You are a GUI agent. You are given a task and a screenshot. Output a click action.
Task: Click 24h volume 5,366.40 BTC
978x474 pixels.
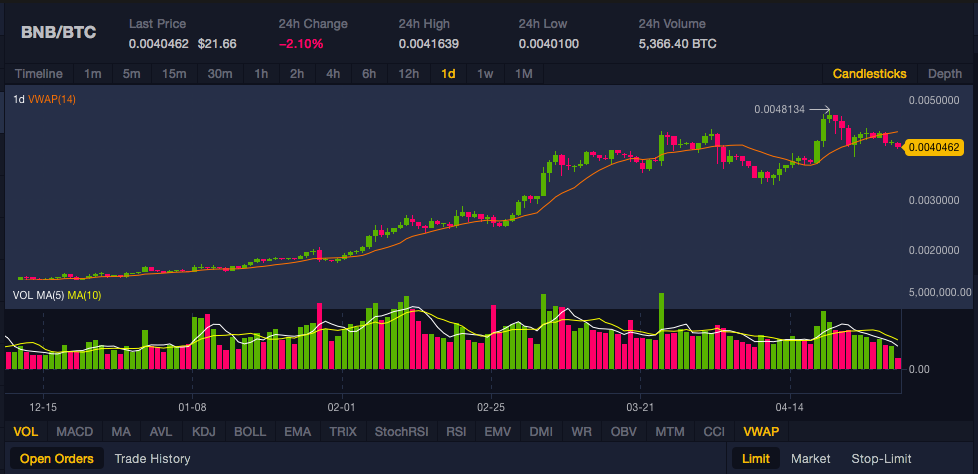pos(677,44)
